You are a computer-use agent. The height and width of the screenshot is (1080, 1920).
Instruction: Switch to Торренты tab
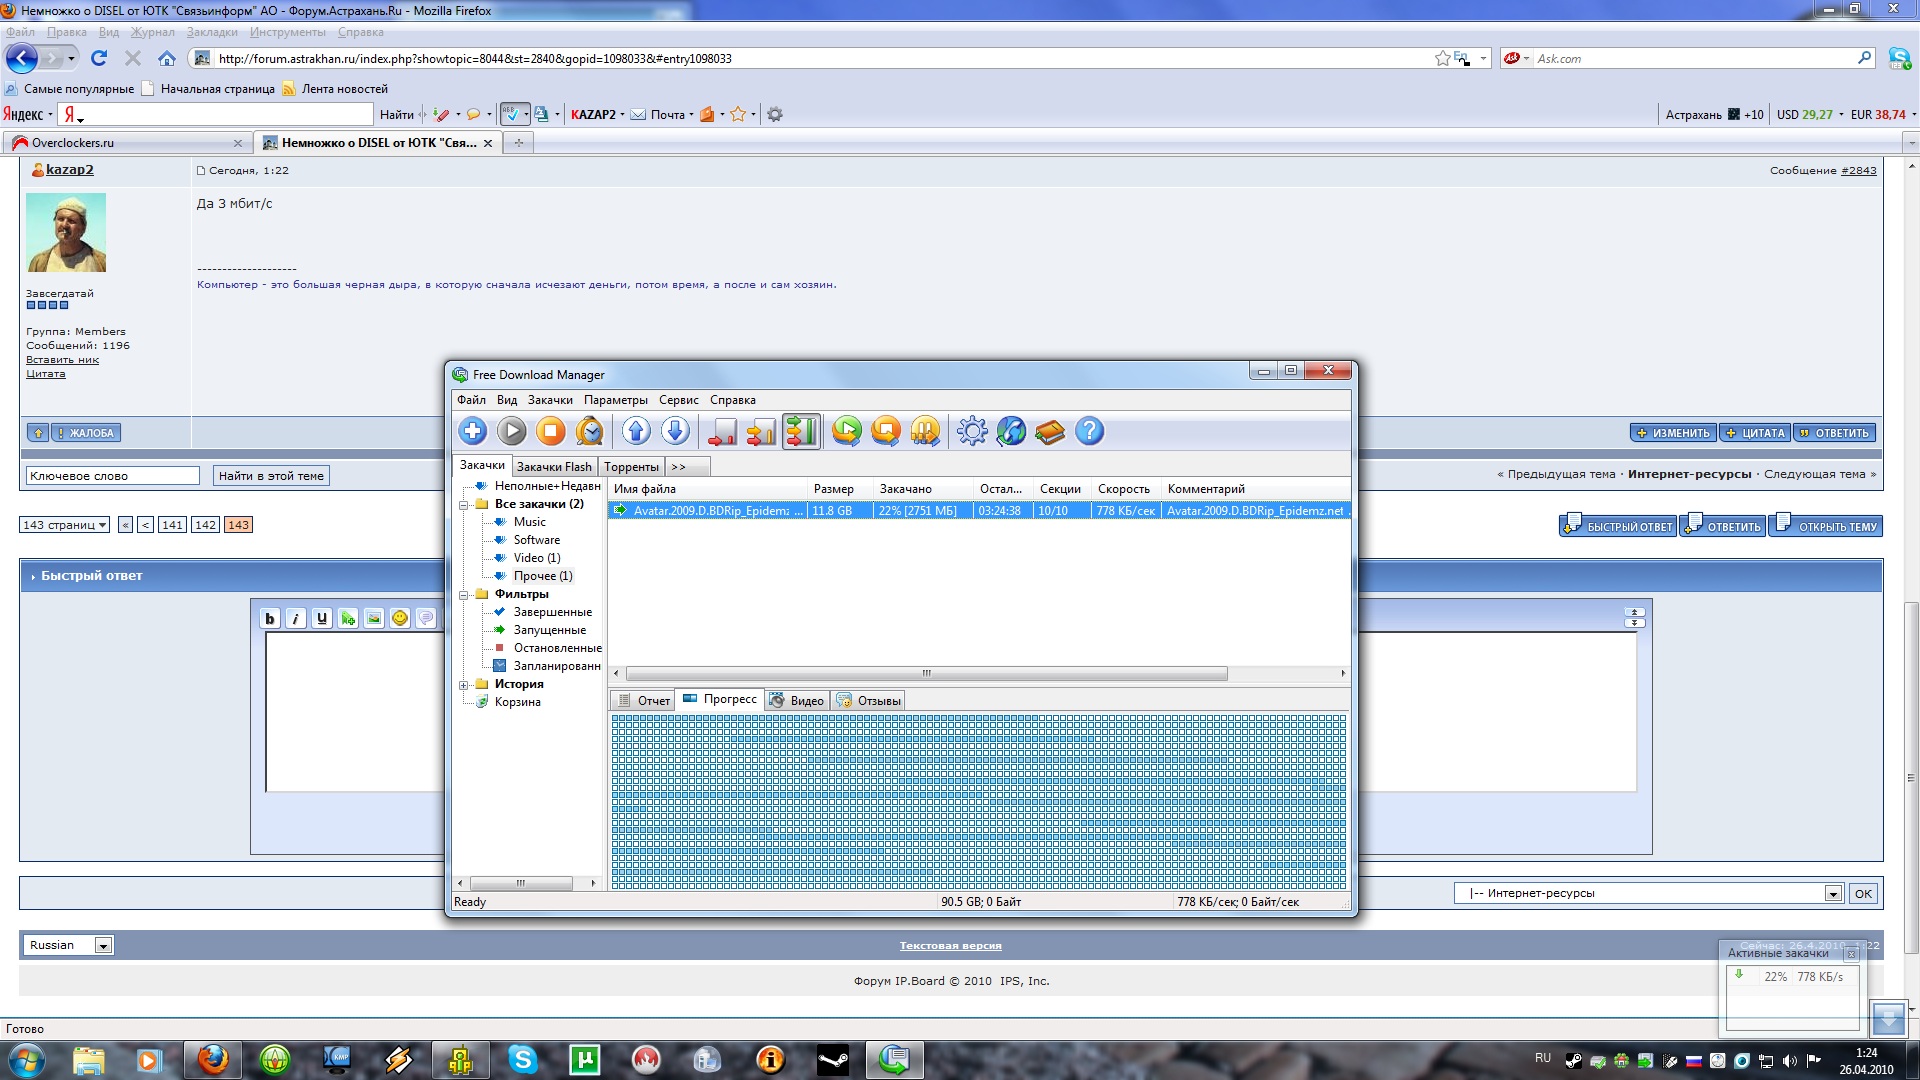click(x=631, y=467)
